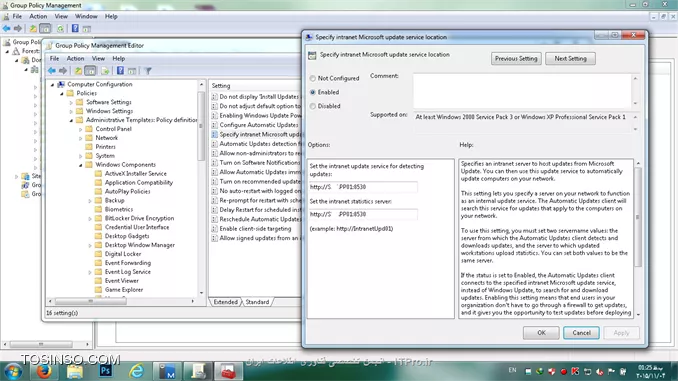Click the Apply button in dialog

click(x=621, y=333)
